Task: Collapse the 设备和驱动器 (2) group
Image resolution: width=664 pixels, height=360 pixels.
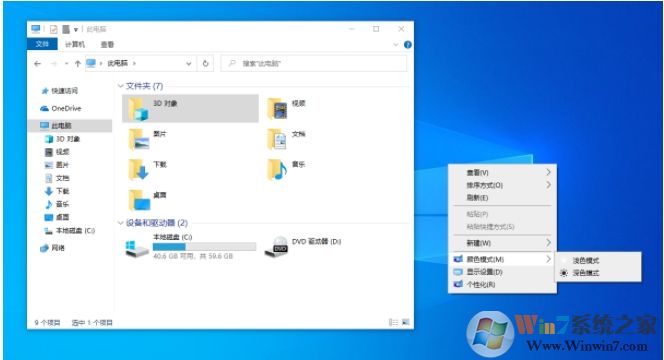Action: [x=120, y=223]
